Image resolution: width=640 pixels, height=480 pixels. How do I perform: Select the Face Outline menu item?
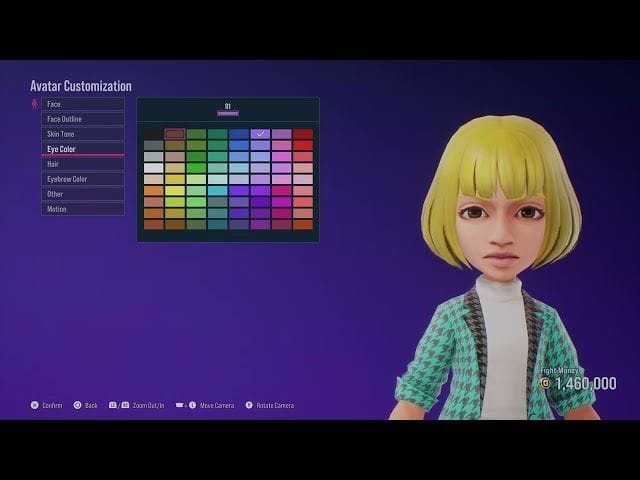83,119
